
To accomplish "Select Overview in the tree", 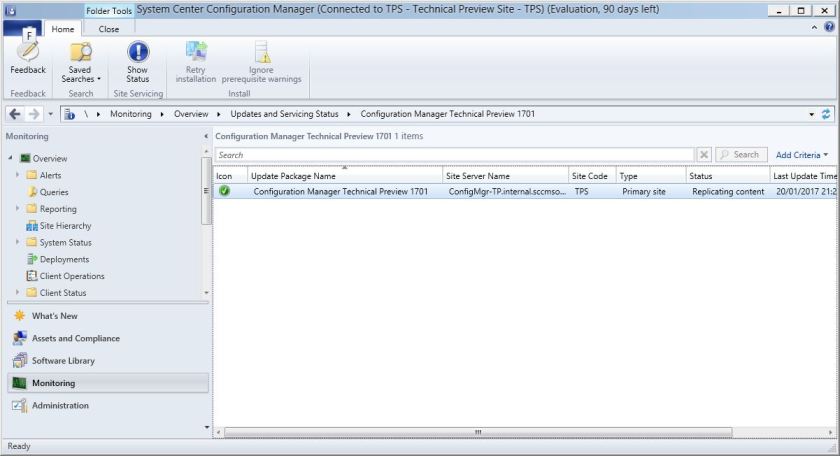I will (x=50, y=159).
